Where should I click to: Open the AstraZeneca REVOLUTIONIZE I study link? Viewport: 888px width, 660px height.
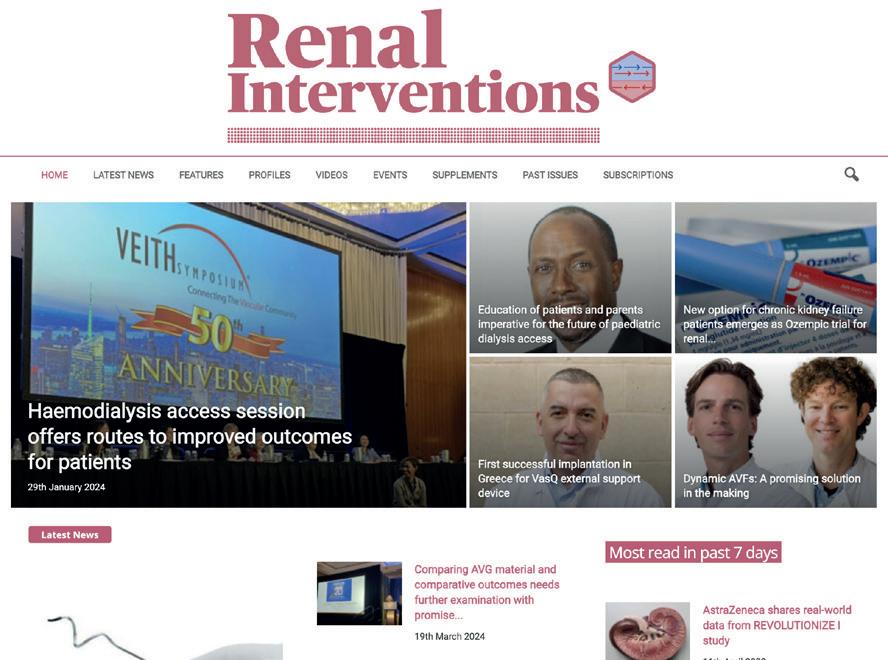click(777, 625)
